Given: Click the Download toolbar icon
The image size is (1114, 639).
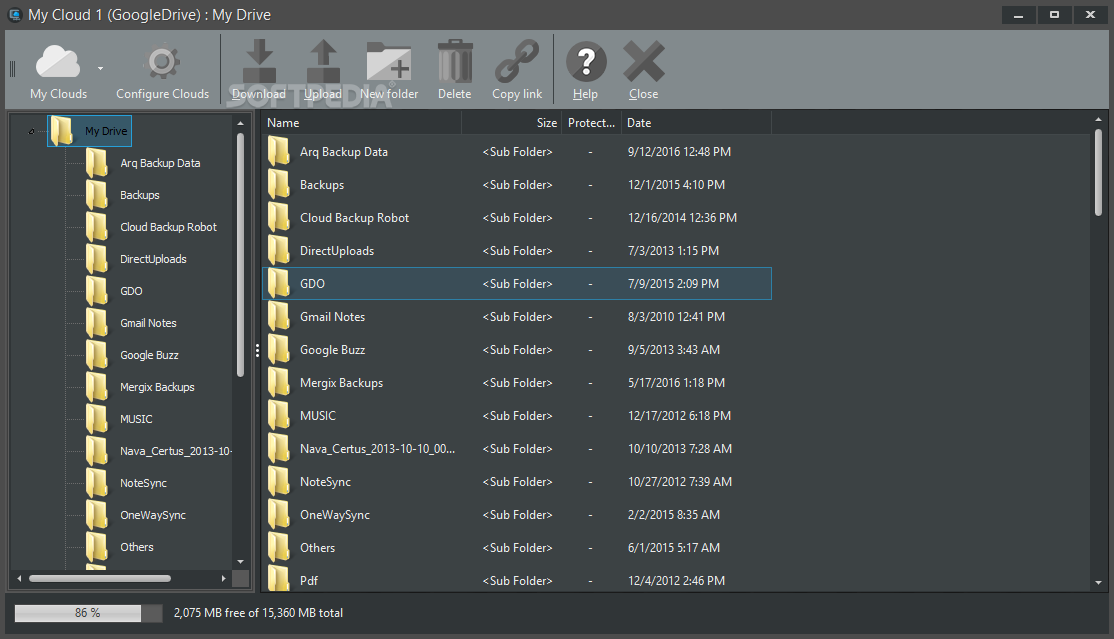Looking at the screenshot, I should [259, 61].
